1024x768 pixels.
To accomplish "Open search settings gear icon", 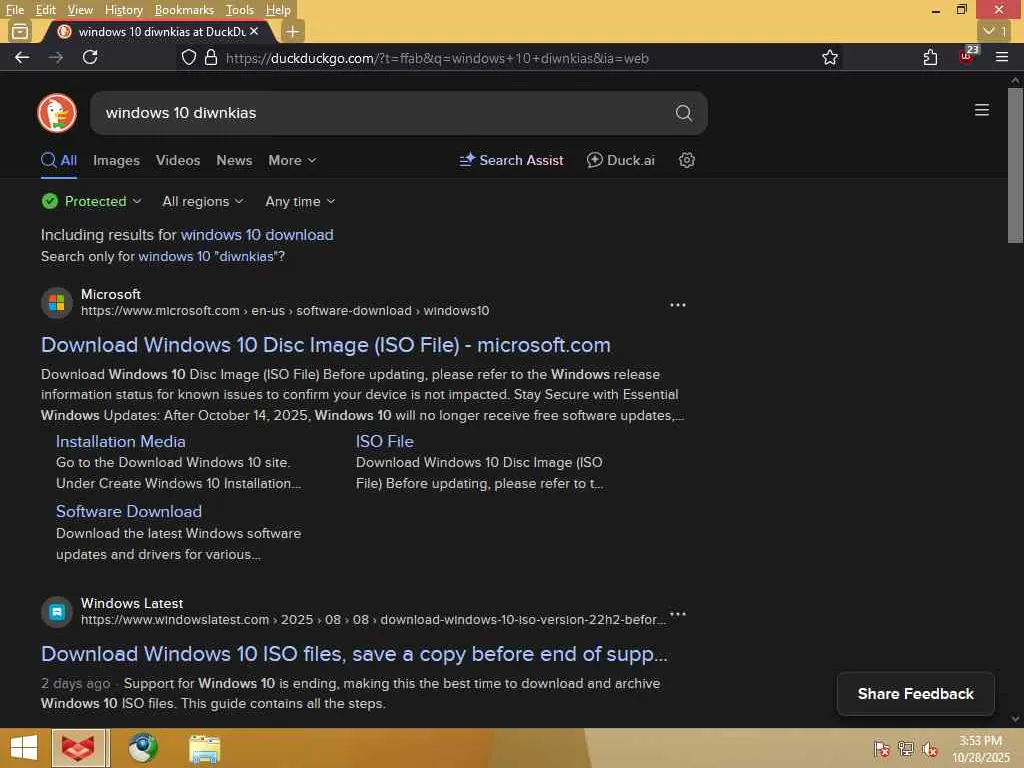I will pos(686,160).
